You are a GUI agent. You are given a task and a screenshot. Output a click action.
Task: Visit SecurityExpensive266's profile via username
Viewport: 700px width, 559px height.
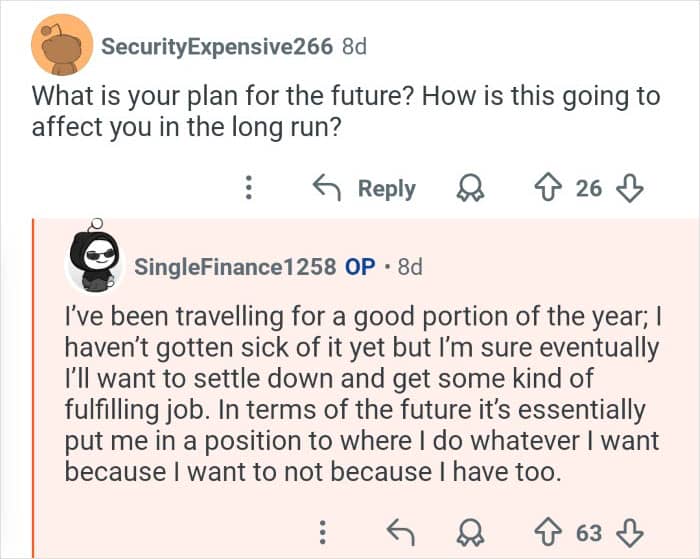(x=217, y=46)
